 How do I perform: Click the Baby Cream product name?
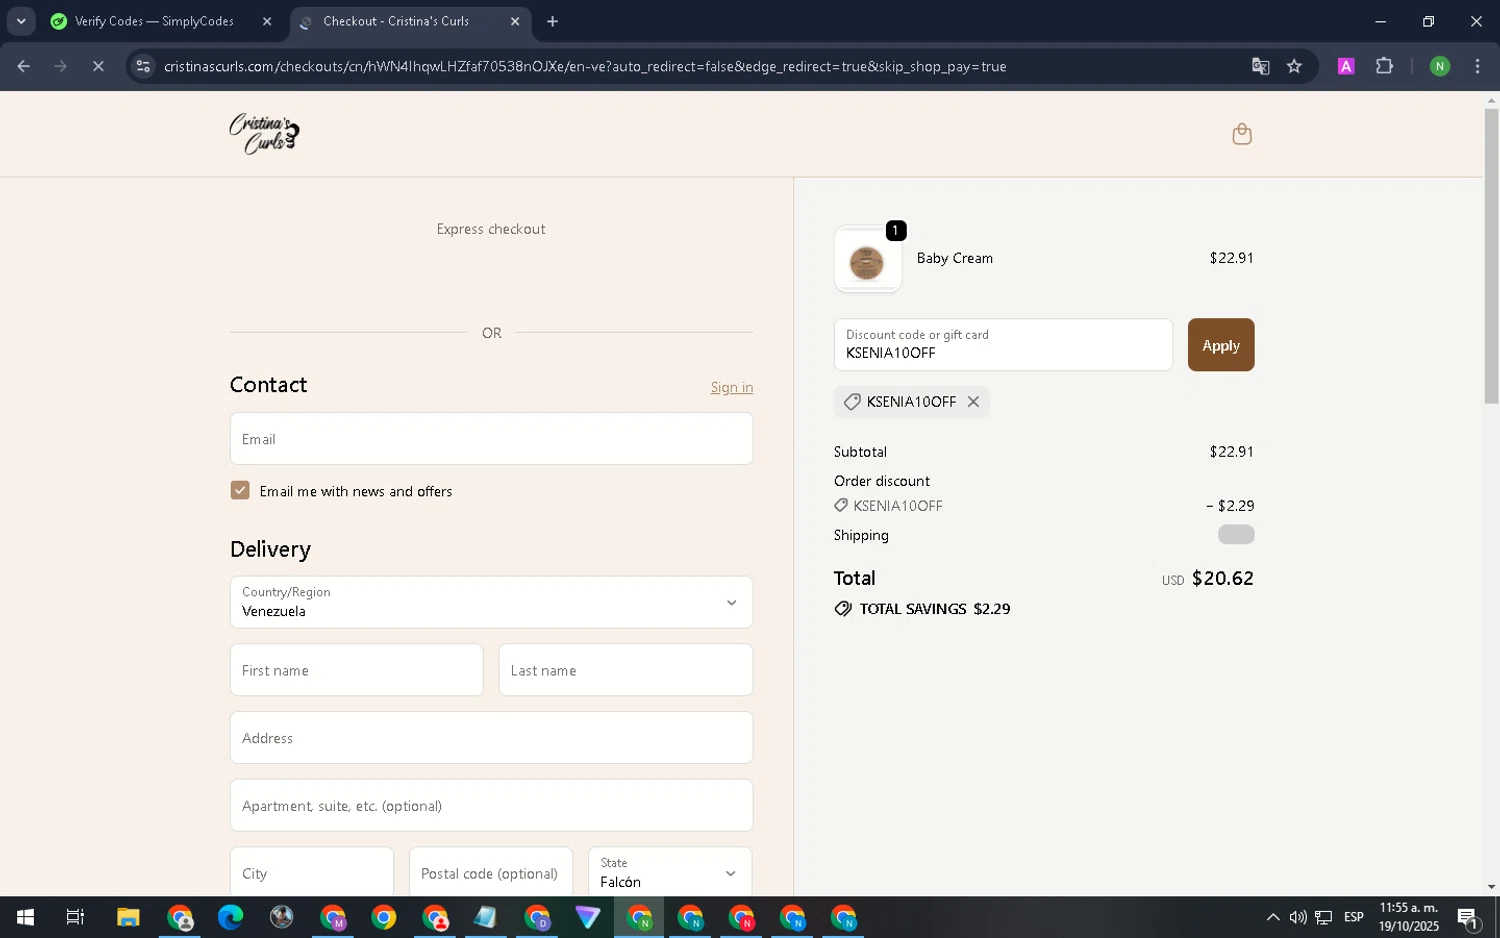pos(955,258)
